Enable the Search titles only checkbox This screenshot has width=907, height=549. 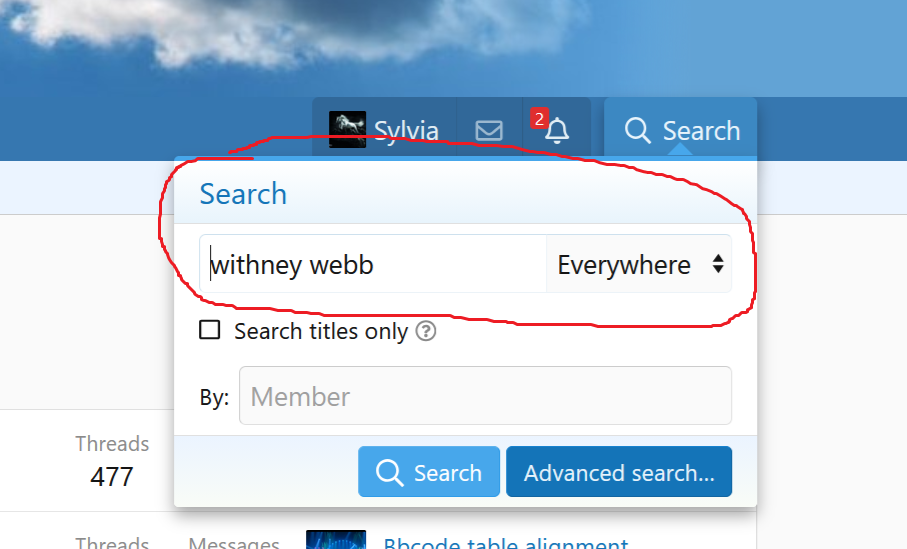[210, 330]
